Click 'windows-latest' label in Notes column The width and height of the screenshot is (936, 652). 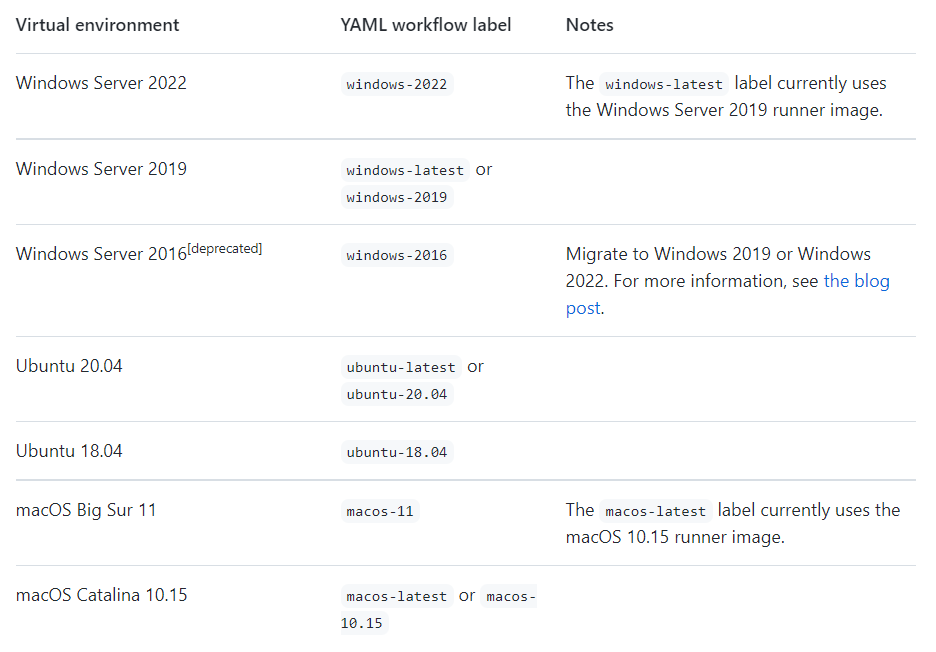coord(664,84)
